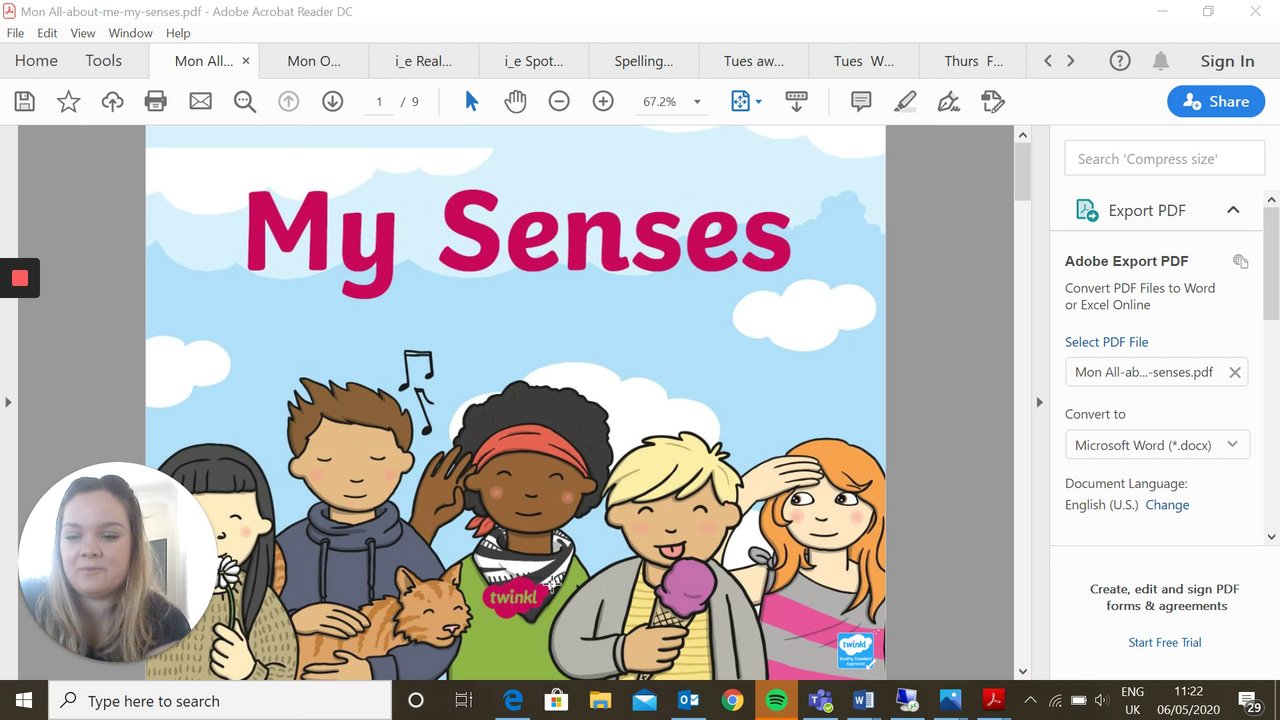The width and height of the screenshot is (1280, 720).
Task: Switch to the Home tab
Action: (36, 61)
